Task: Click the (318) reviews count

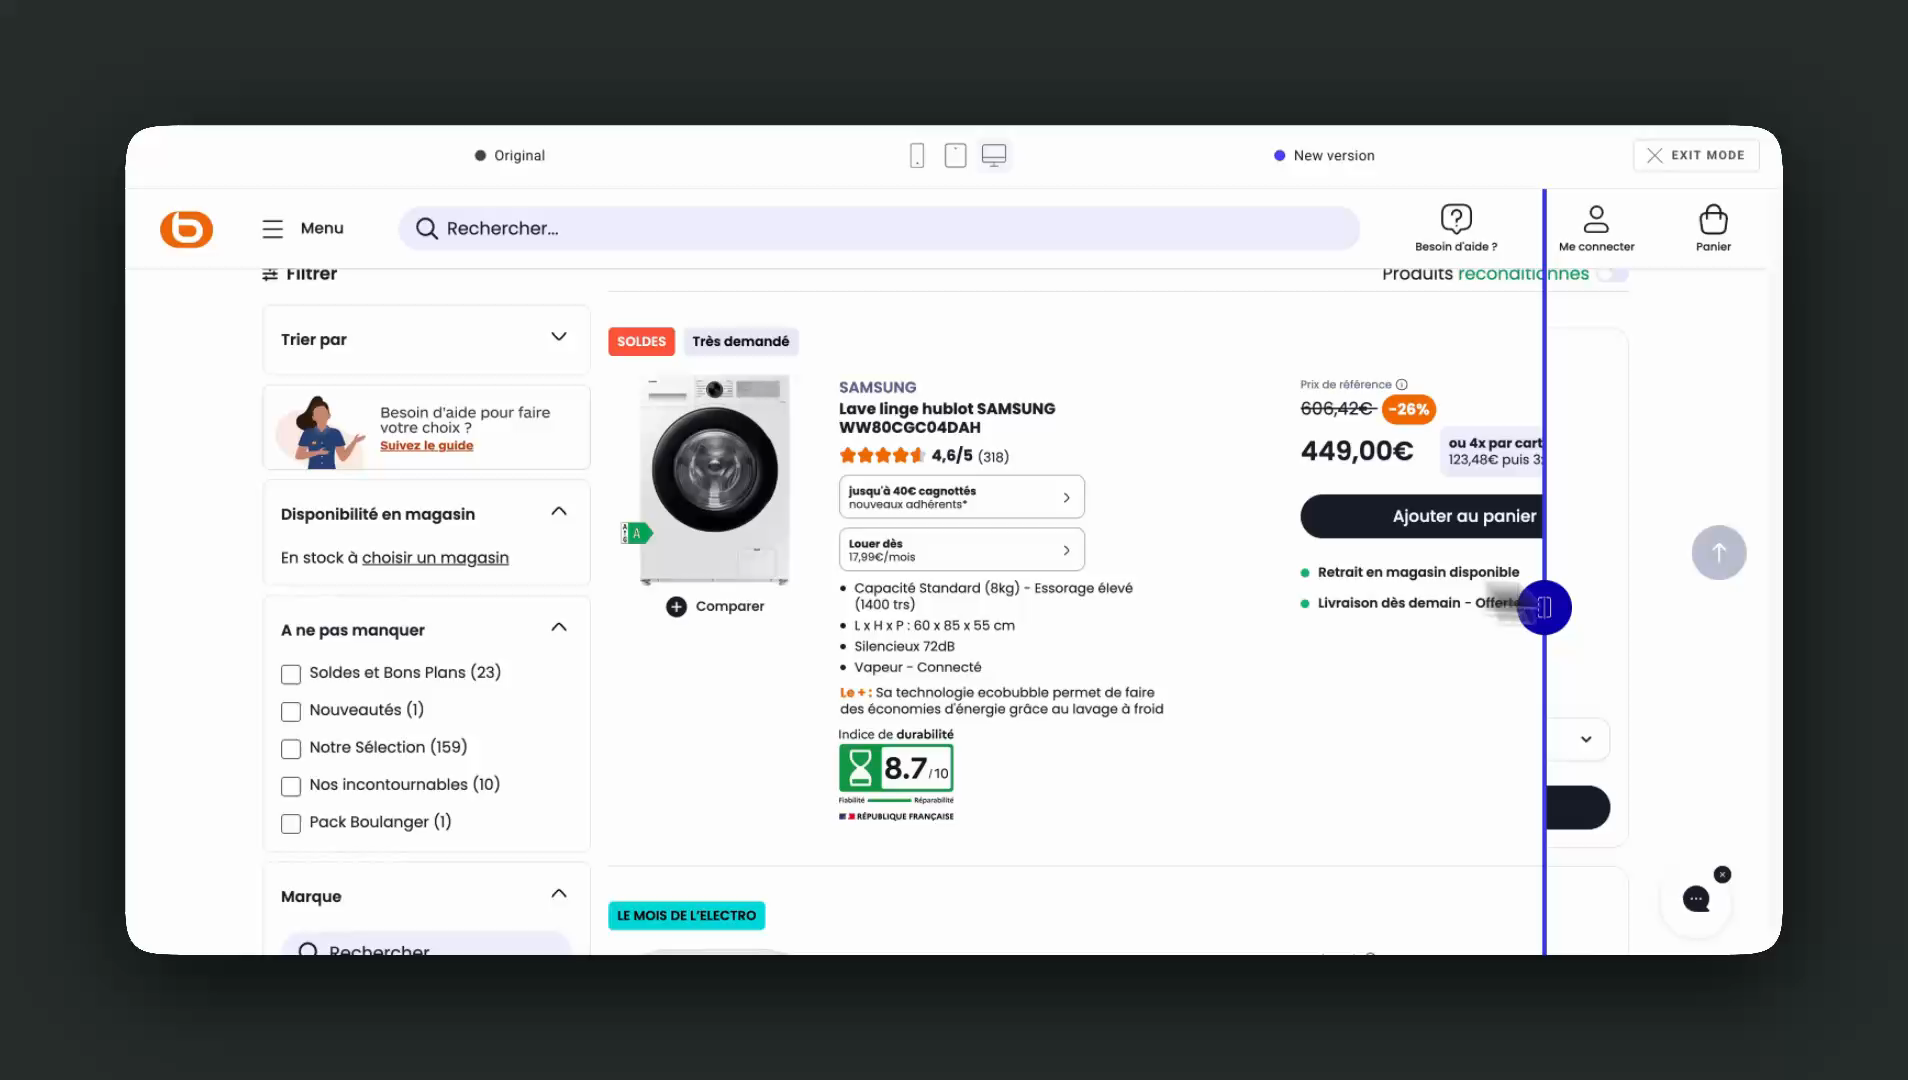Action: click(x=993, y=457)
